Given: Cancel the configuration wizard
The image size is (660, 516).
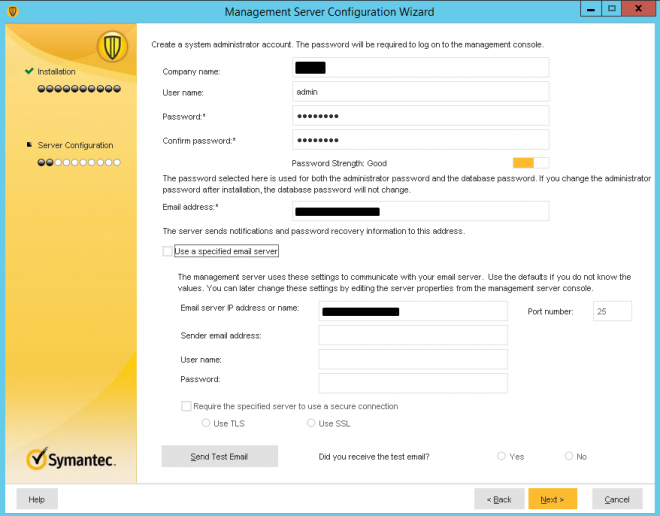Looking at the screenshot, I should point(617,499).
